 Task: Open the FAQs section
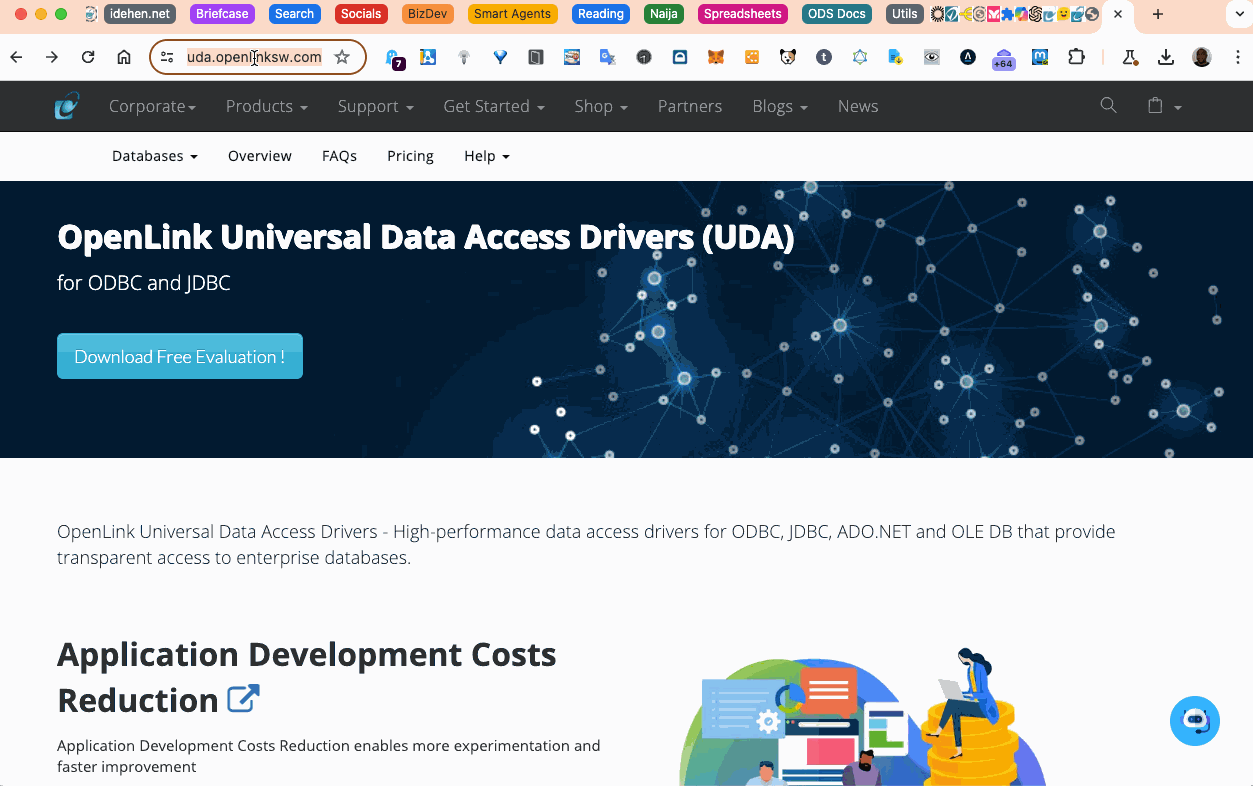click(x=339, y=156)
